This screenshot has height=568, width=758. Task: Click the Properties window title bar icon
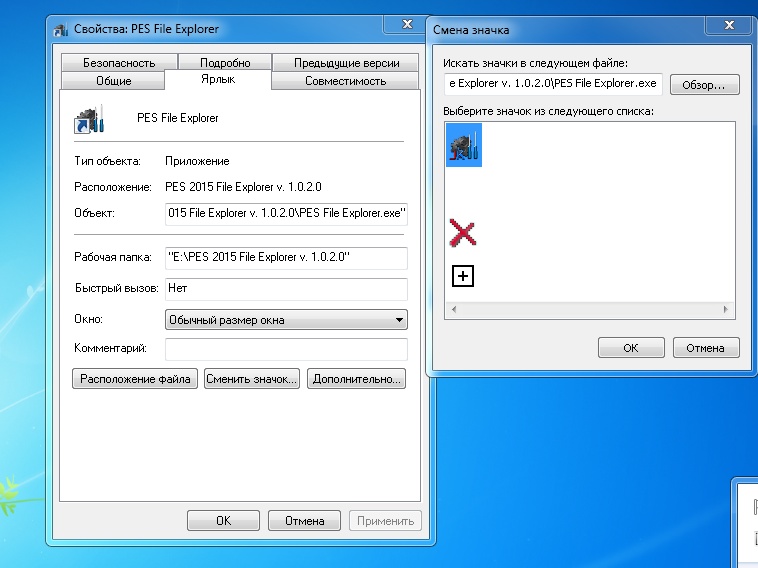pos(61,30)
